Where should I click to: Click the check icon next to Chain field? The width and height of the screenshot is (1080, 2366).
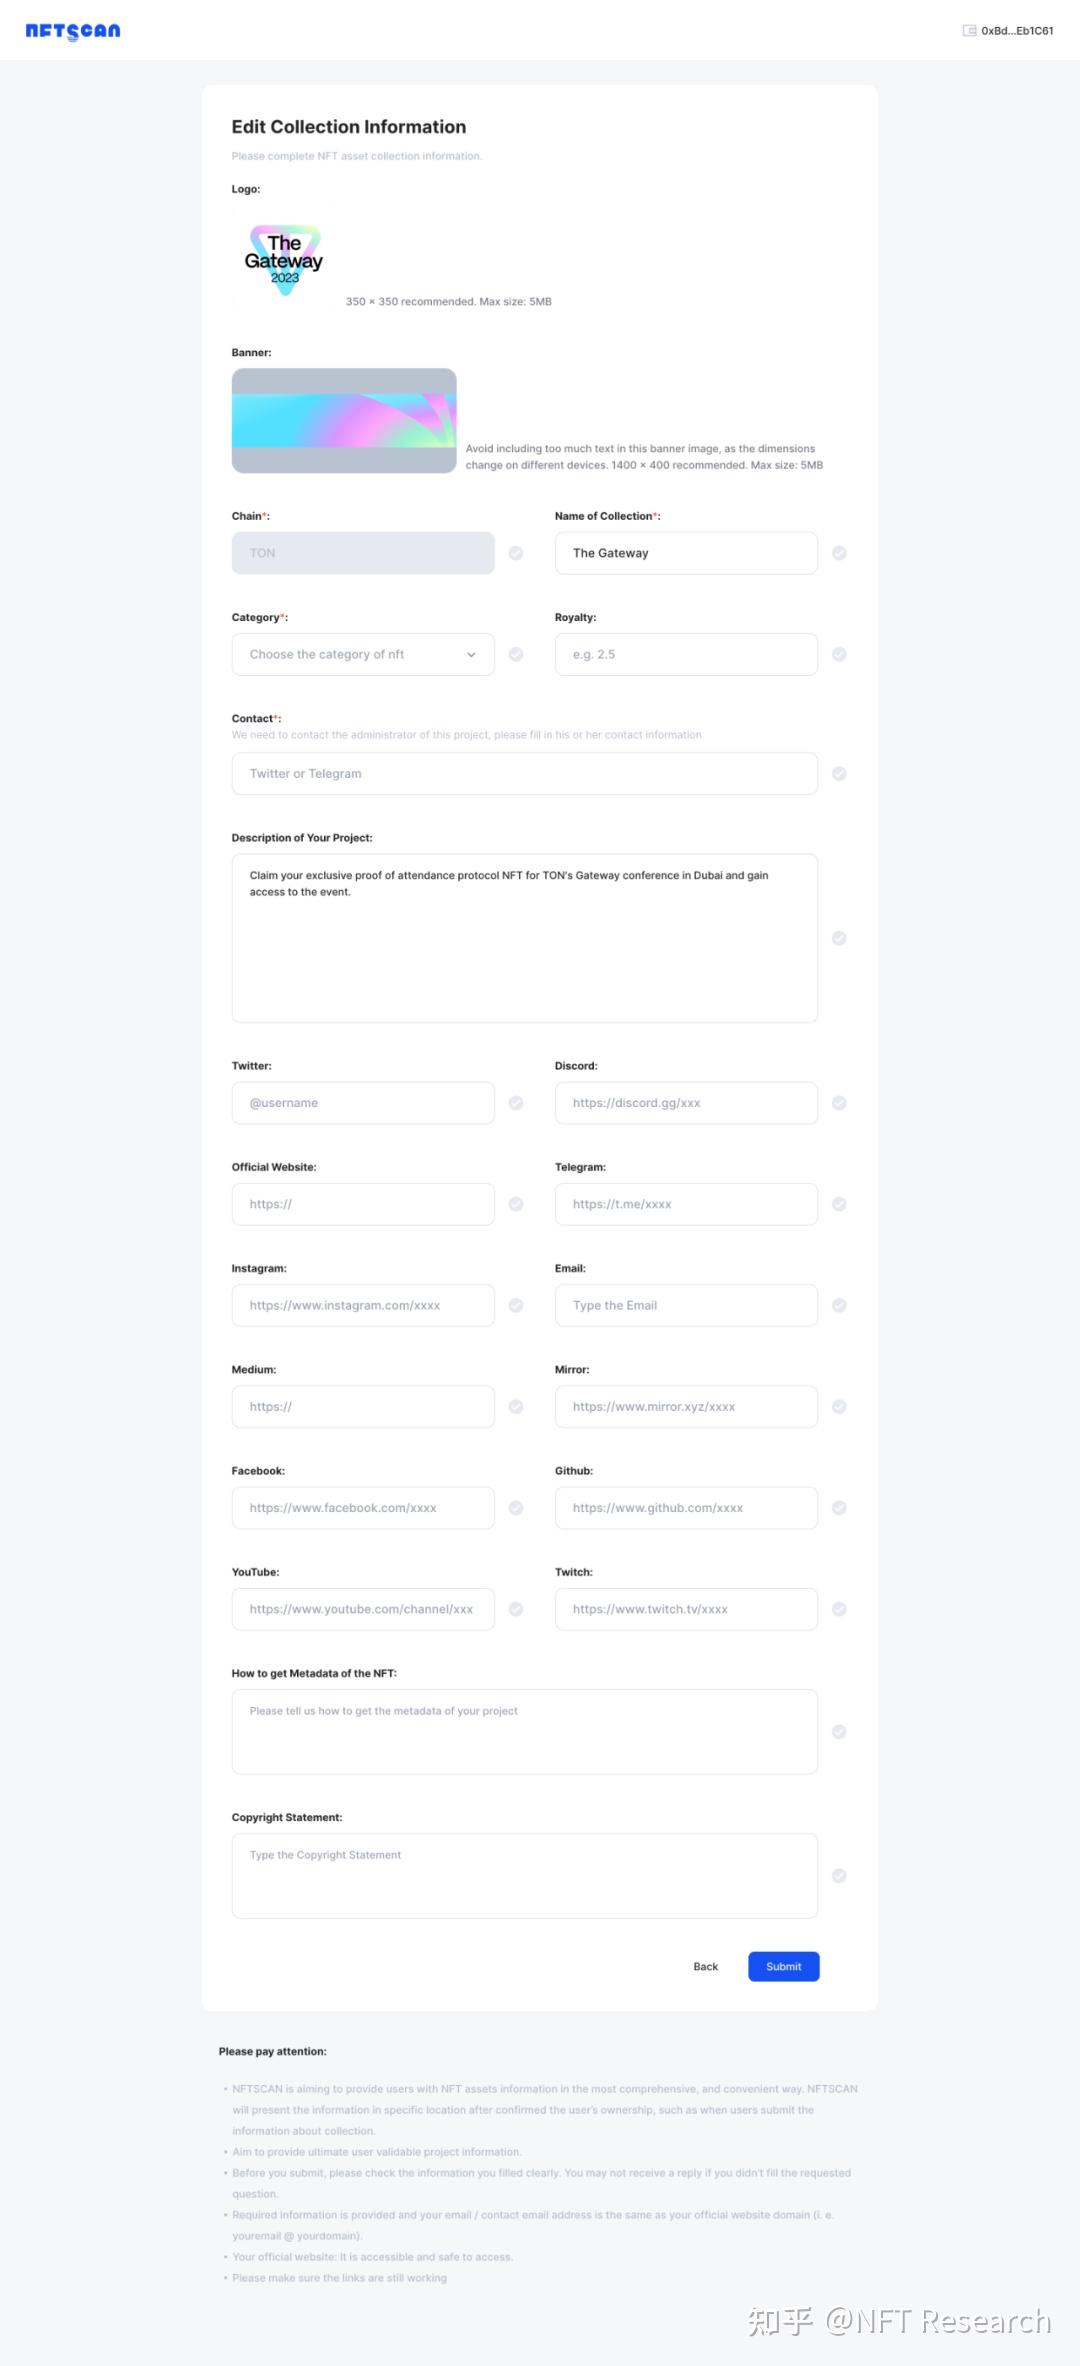click(516, 553)
